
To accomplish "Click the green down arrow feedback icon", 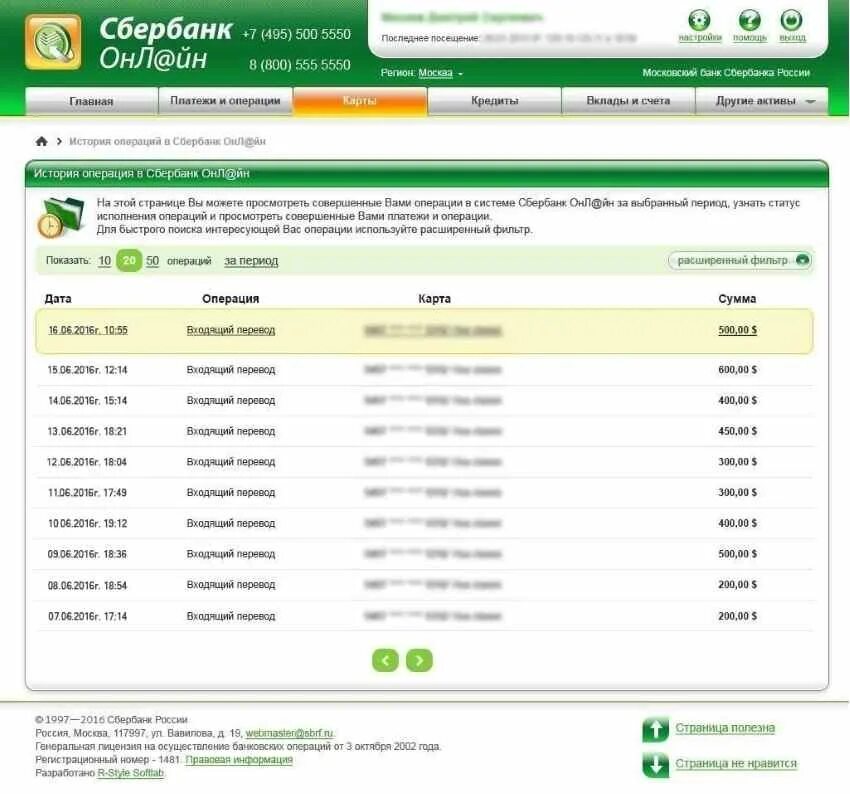I will pos(655,765).
